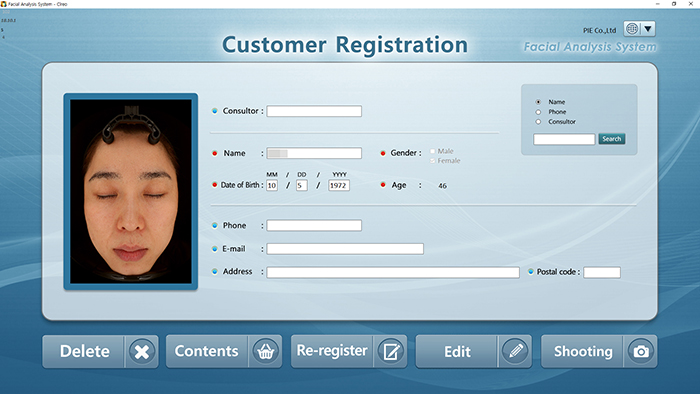Click the Postal code field
The image size is (700, 394).
[x=602, y=272]
